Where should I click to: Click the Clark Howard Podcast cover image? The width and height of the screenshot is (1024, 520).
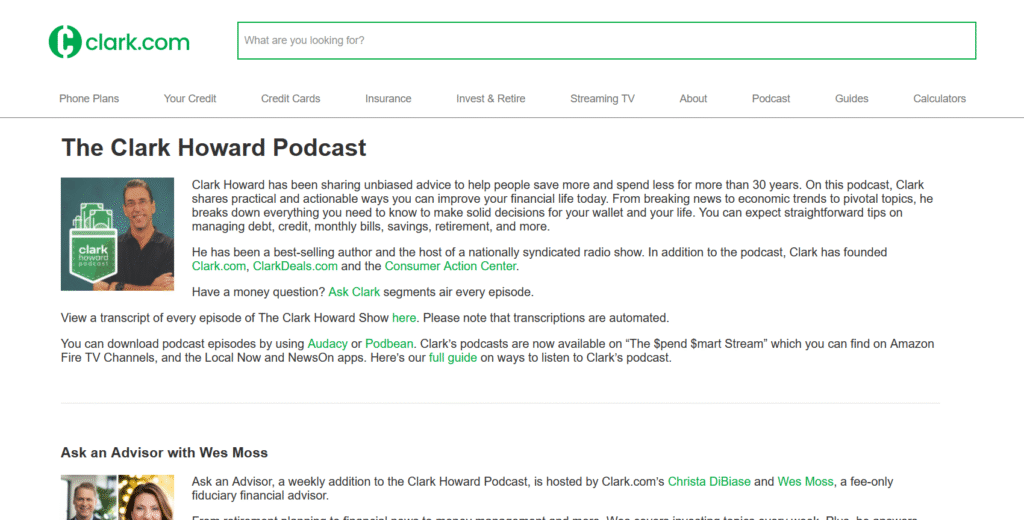118,234
